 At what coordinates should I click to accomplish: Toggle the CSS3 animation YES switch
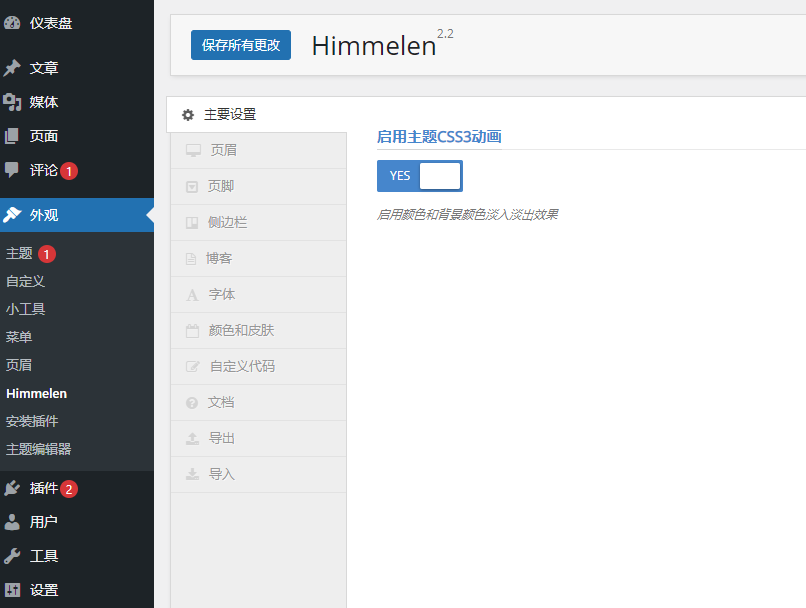tap(419, 176)
